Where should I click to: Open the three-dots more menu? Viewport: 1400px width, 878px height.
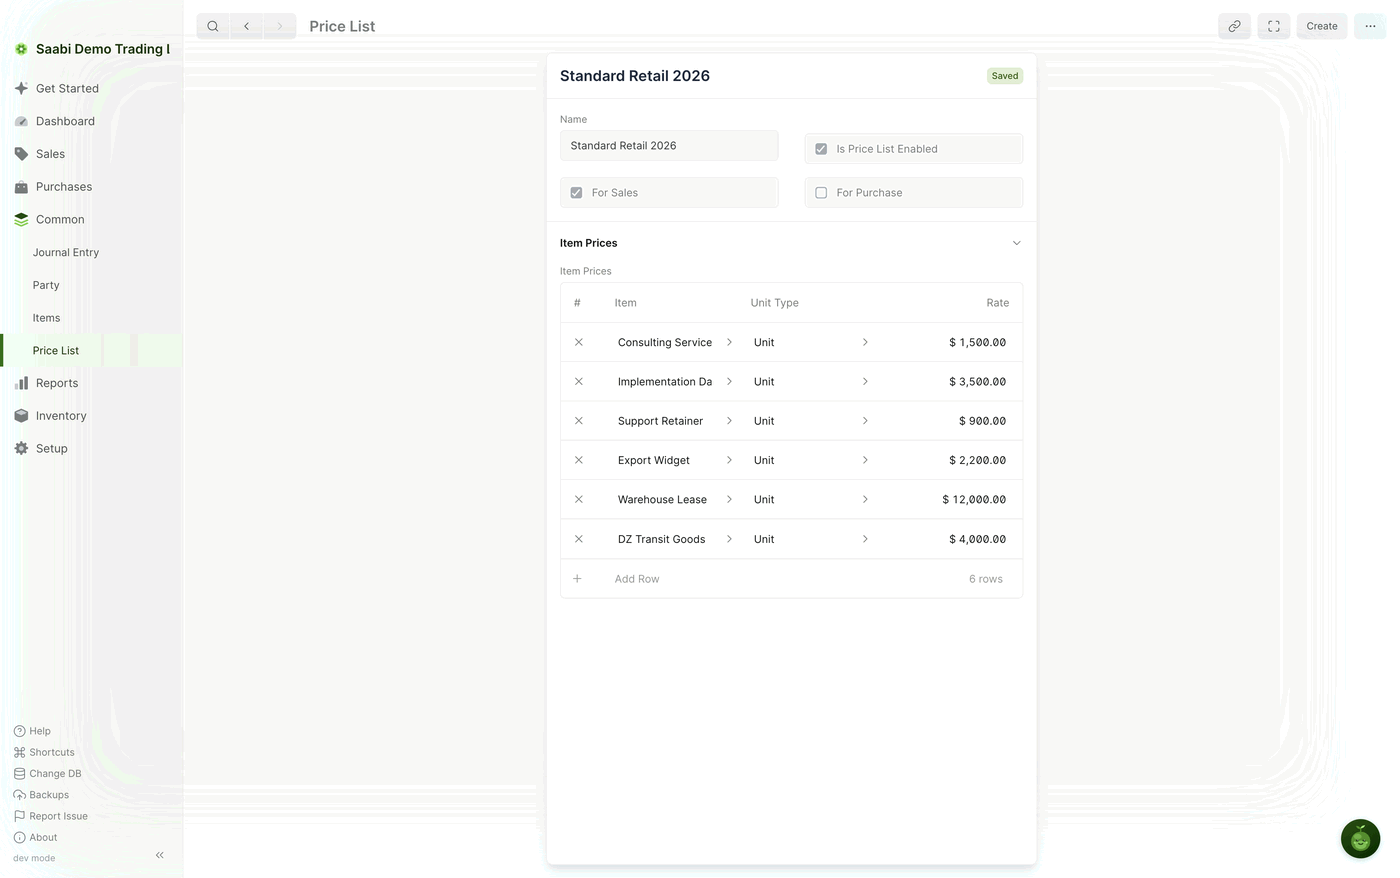click(x=1370, y=26)
